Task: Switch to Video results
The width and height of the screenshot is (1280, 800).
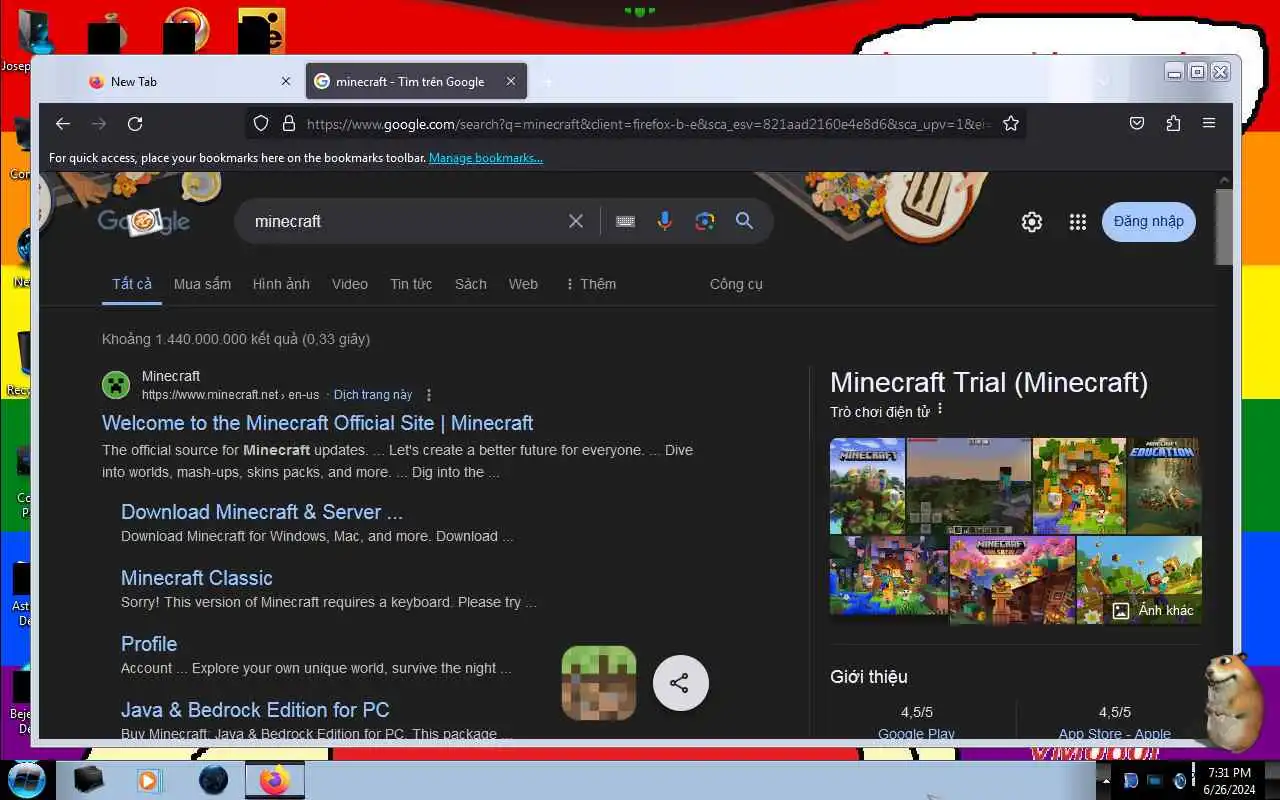Action: (350, 284)
